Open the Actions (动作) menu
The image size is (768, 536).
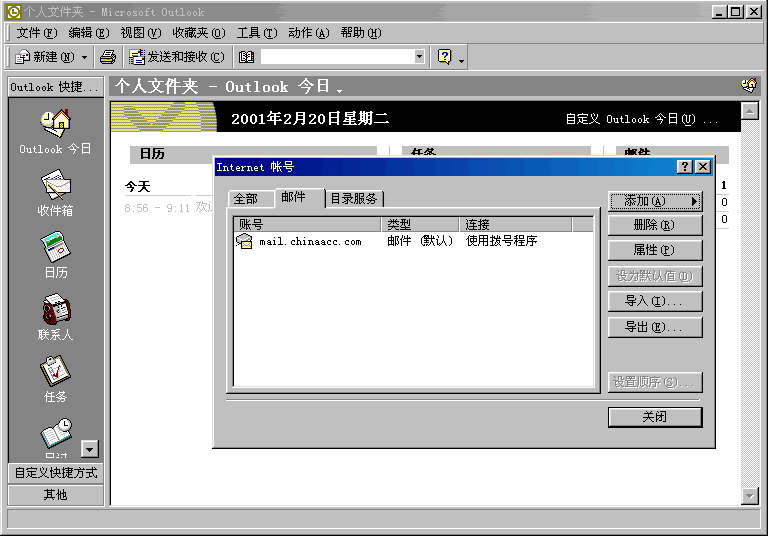tap(309, 33)
